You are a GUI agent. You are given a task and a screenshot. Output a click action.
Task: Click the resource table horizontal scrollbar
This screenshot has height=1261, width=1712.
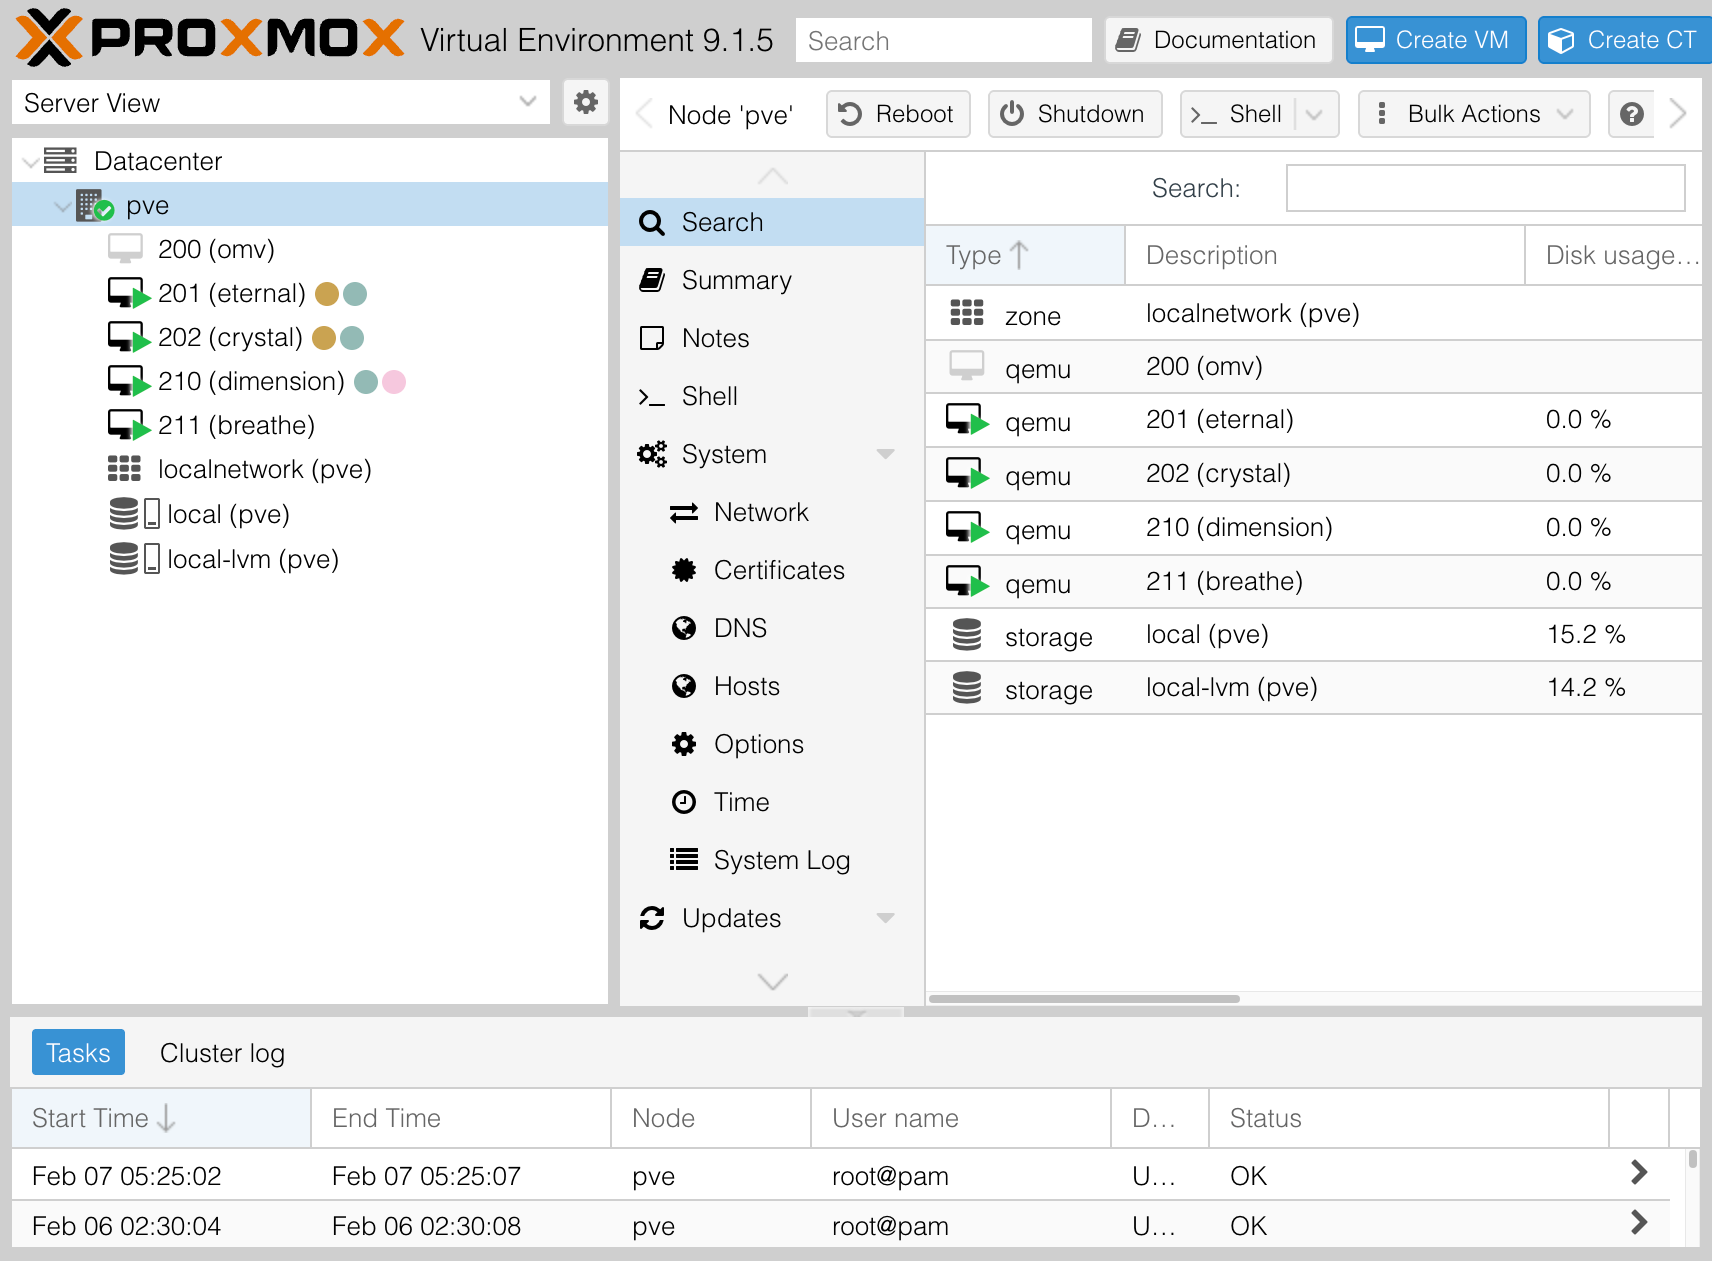[1085, 998]
